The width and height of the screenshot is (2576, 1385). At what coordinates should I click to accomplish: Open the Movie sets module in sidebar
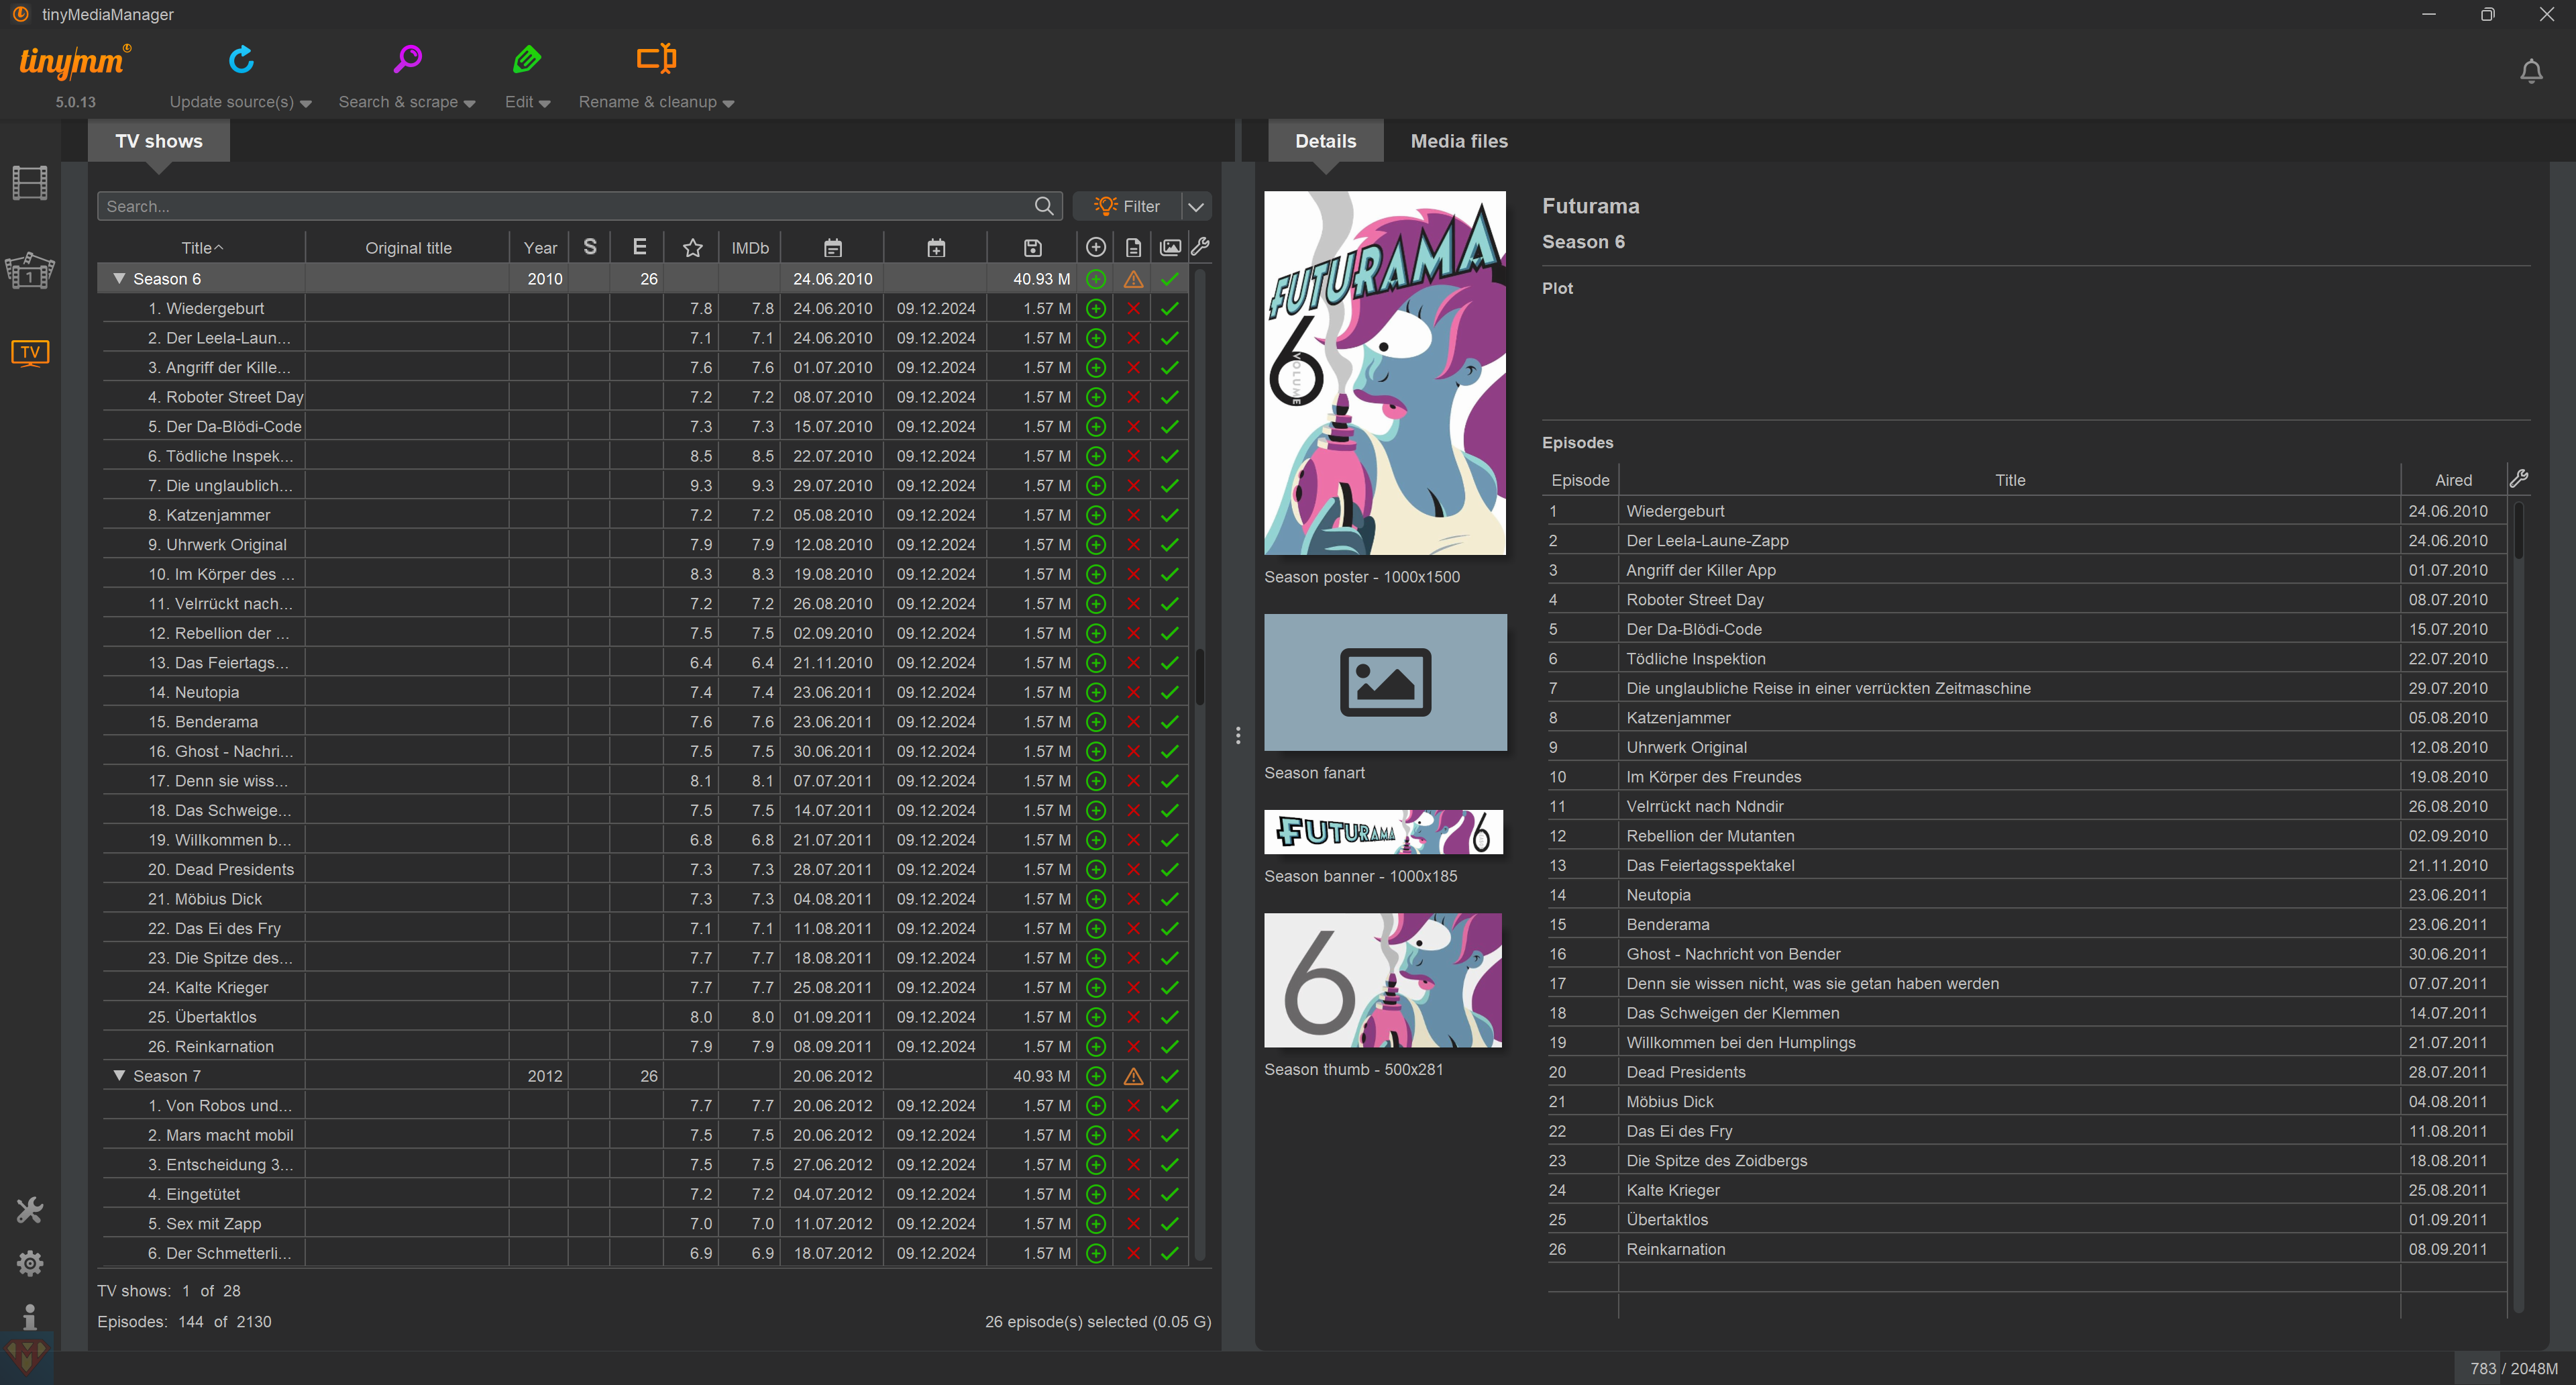(30, 270)
